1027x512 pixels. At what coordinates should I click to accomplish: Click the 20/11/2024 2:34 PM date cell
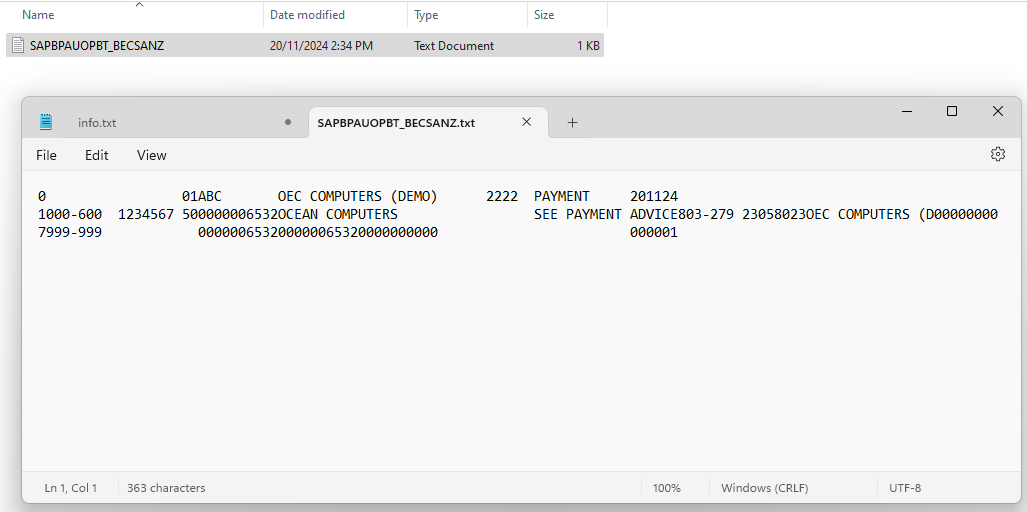pyautogui.click(x=322, y=46)
